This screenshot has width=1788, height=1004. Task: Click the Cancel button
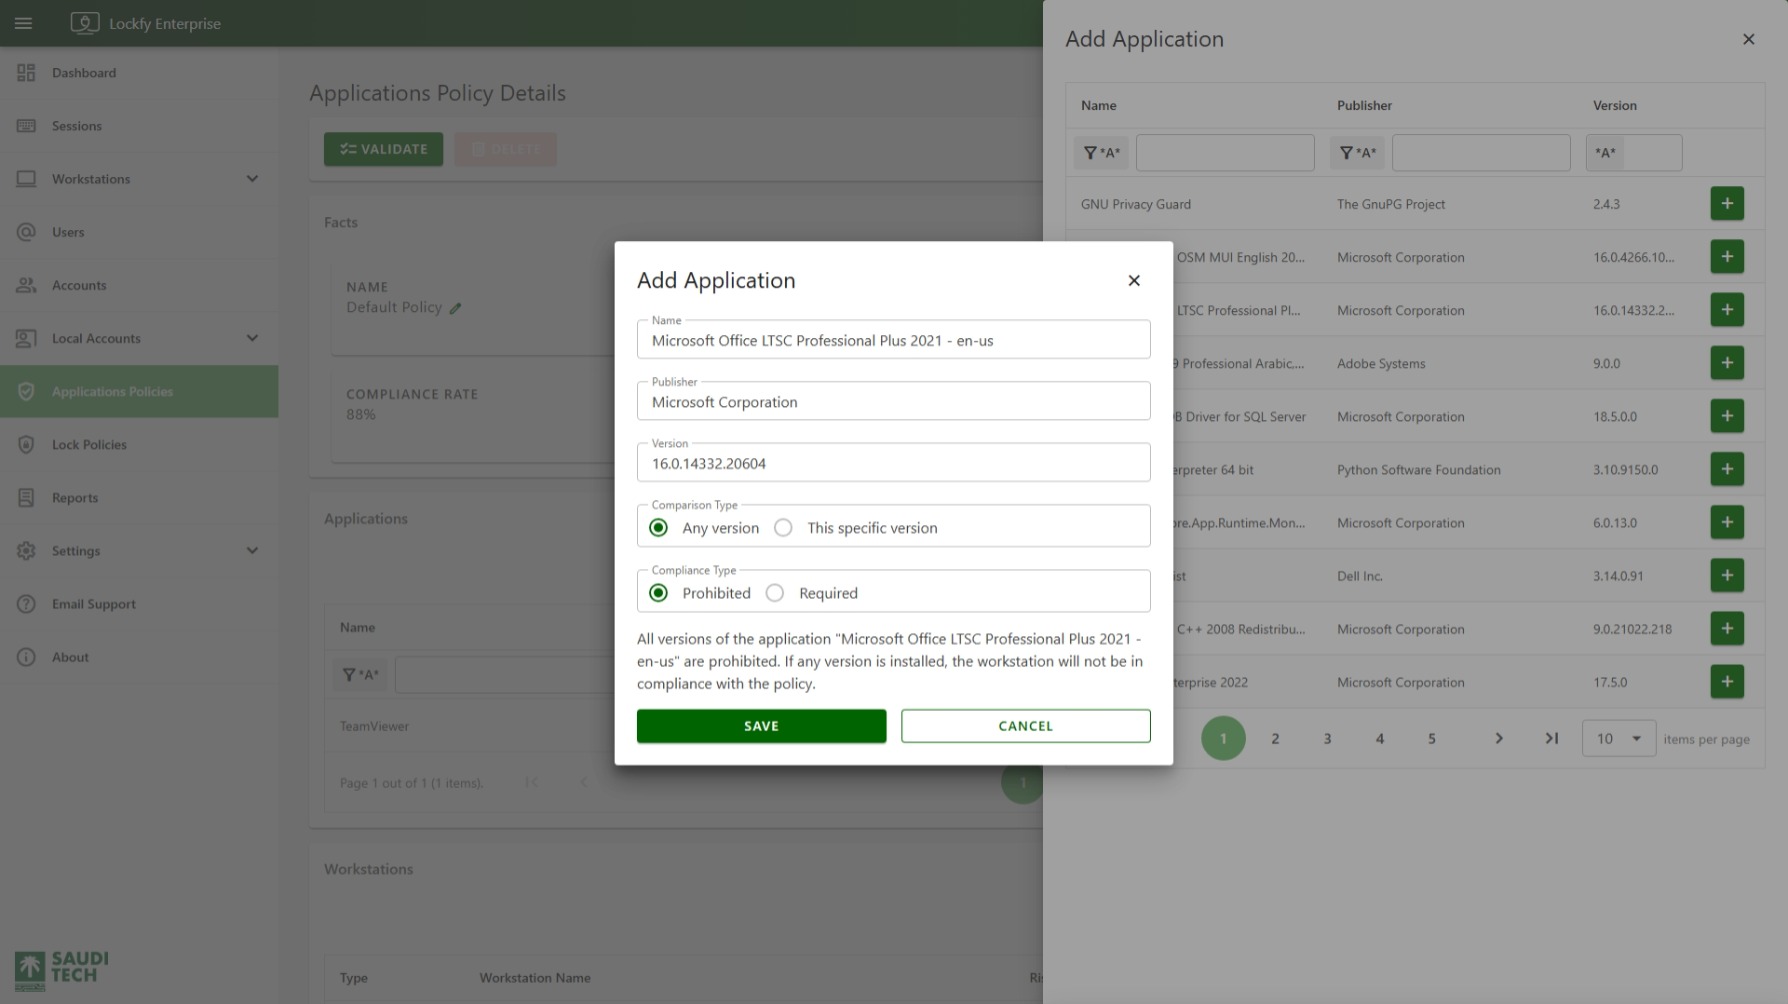pyautogui.click(x=1025, y=726)
